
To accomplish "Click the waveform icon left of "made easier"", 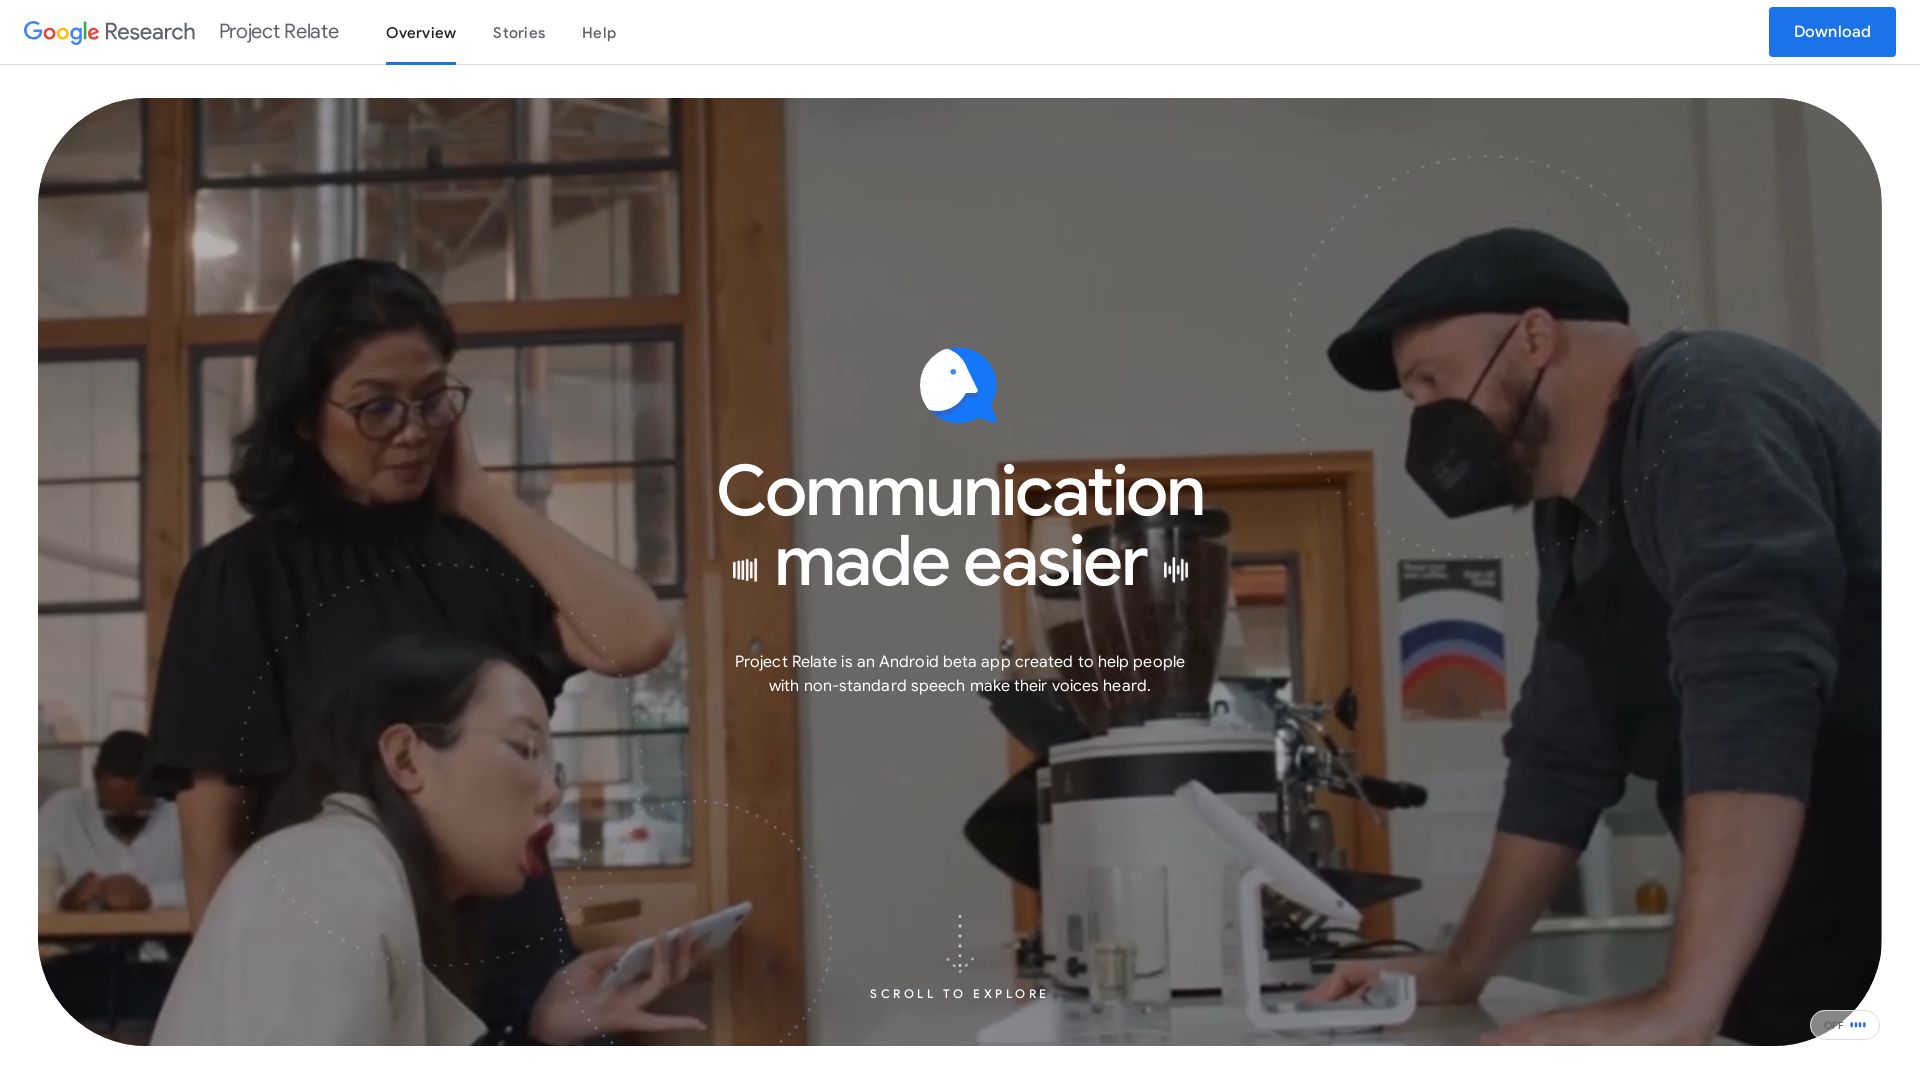I will coord(745,570).
